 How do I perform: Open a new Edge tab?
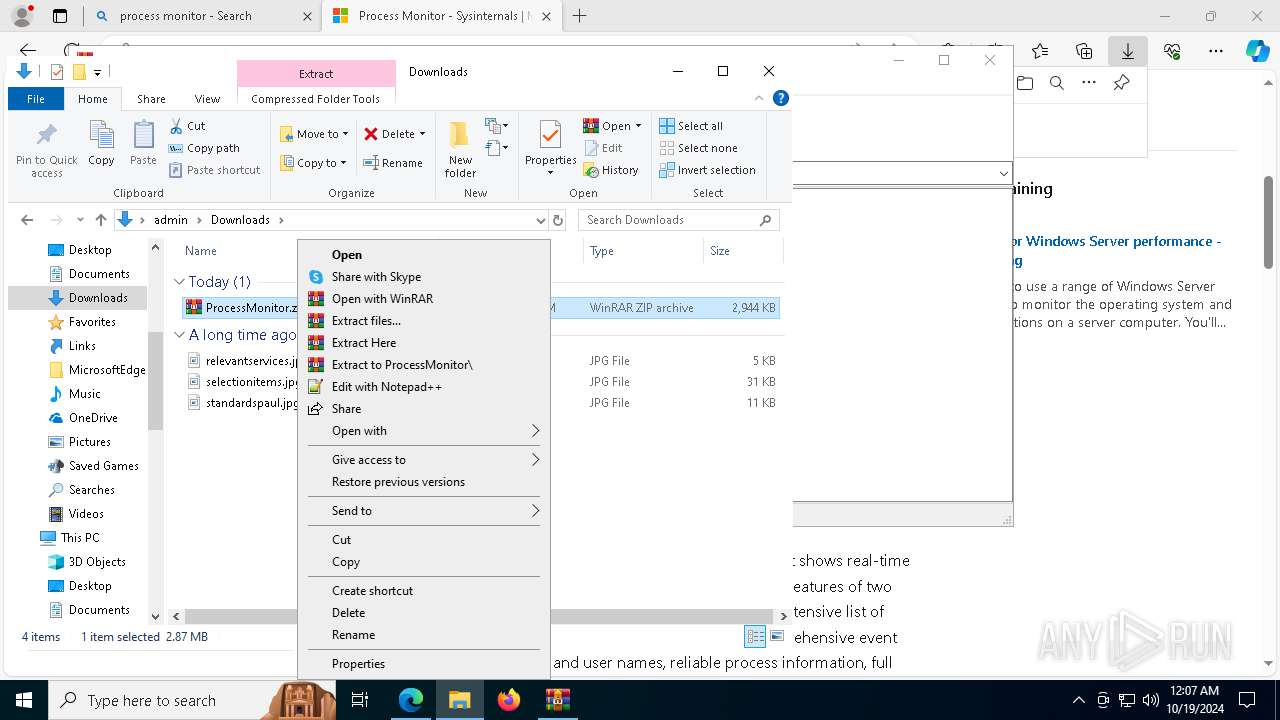[579, 16]
